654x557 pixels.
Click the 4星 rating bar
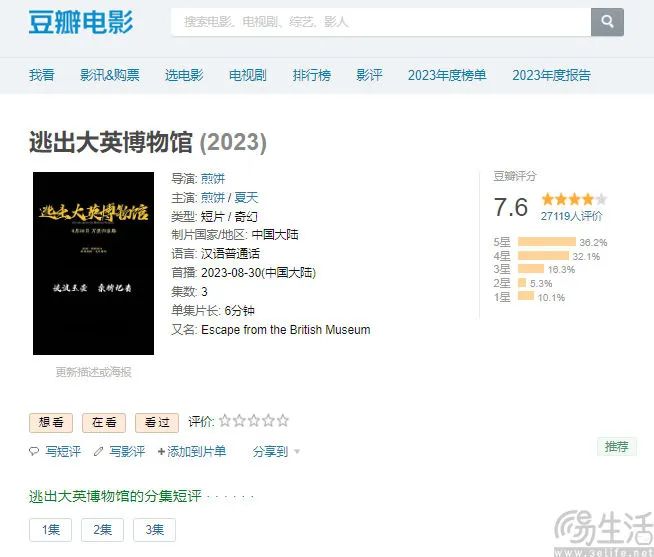coord(543,256)
